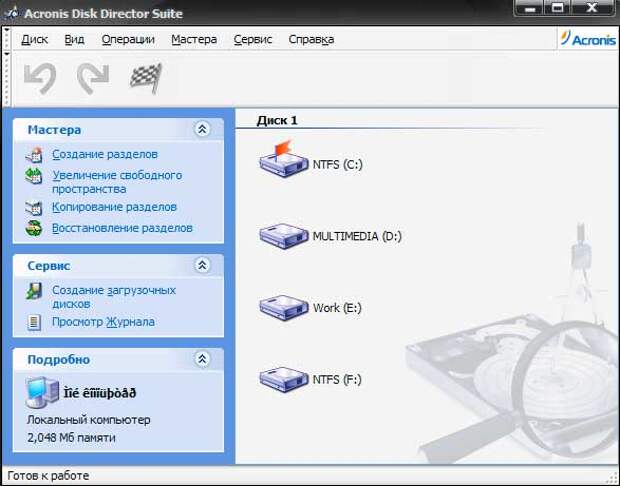
Task: Click the Готов к работе status text
Action: point(48,476)
